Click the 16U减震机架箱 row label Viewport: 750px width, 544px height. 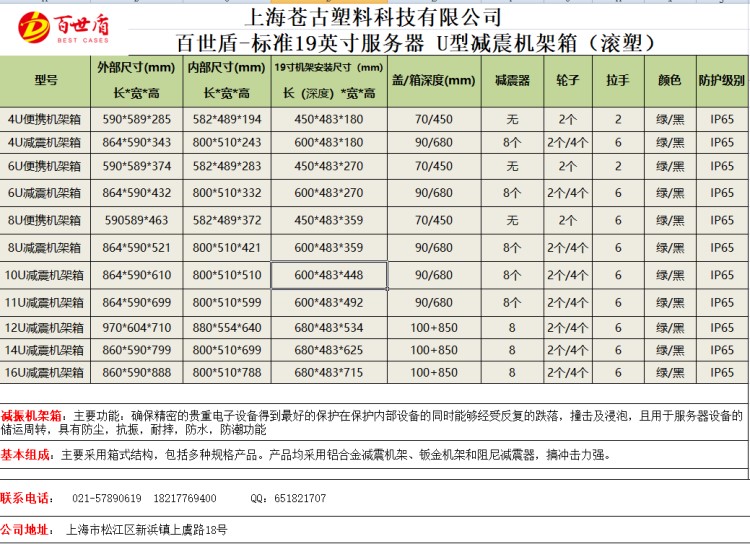46,373
